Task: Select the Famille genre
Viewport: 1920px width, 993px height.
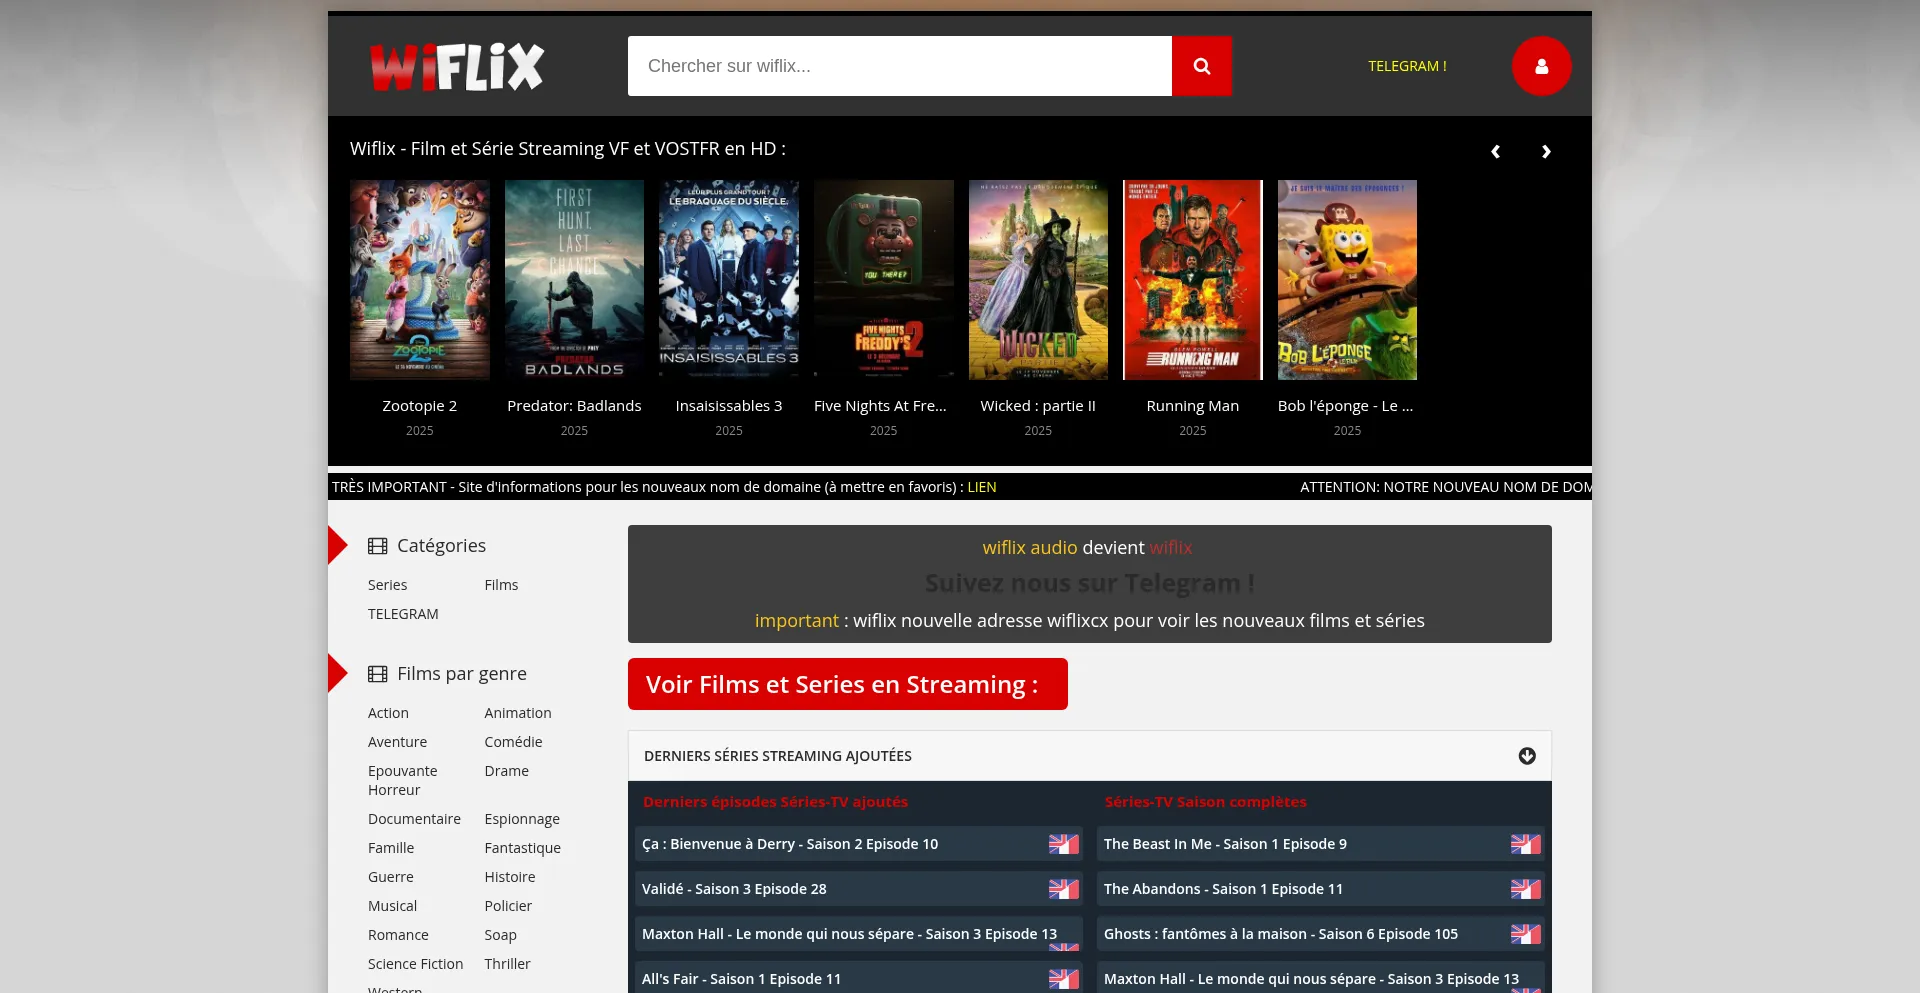Action: (391, 848)
